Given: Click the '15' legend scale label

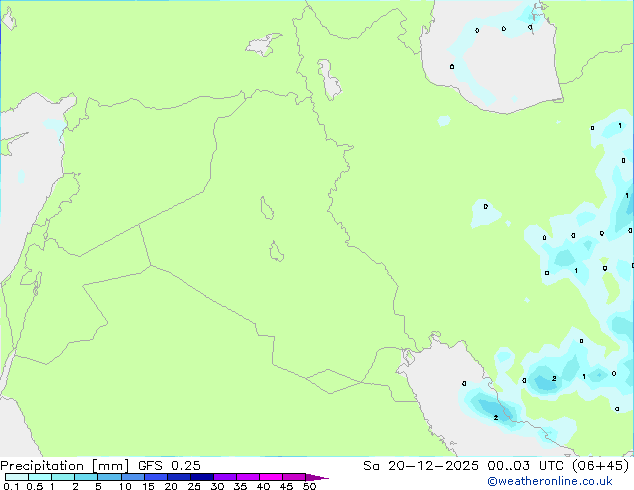Looking at the screenshot, I should coord(148,486).
